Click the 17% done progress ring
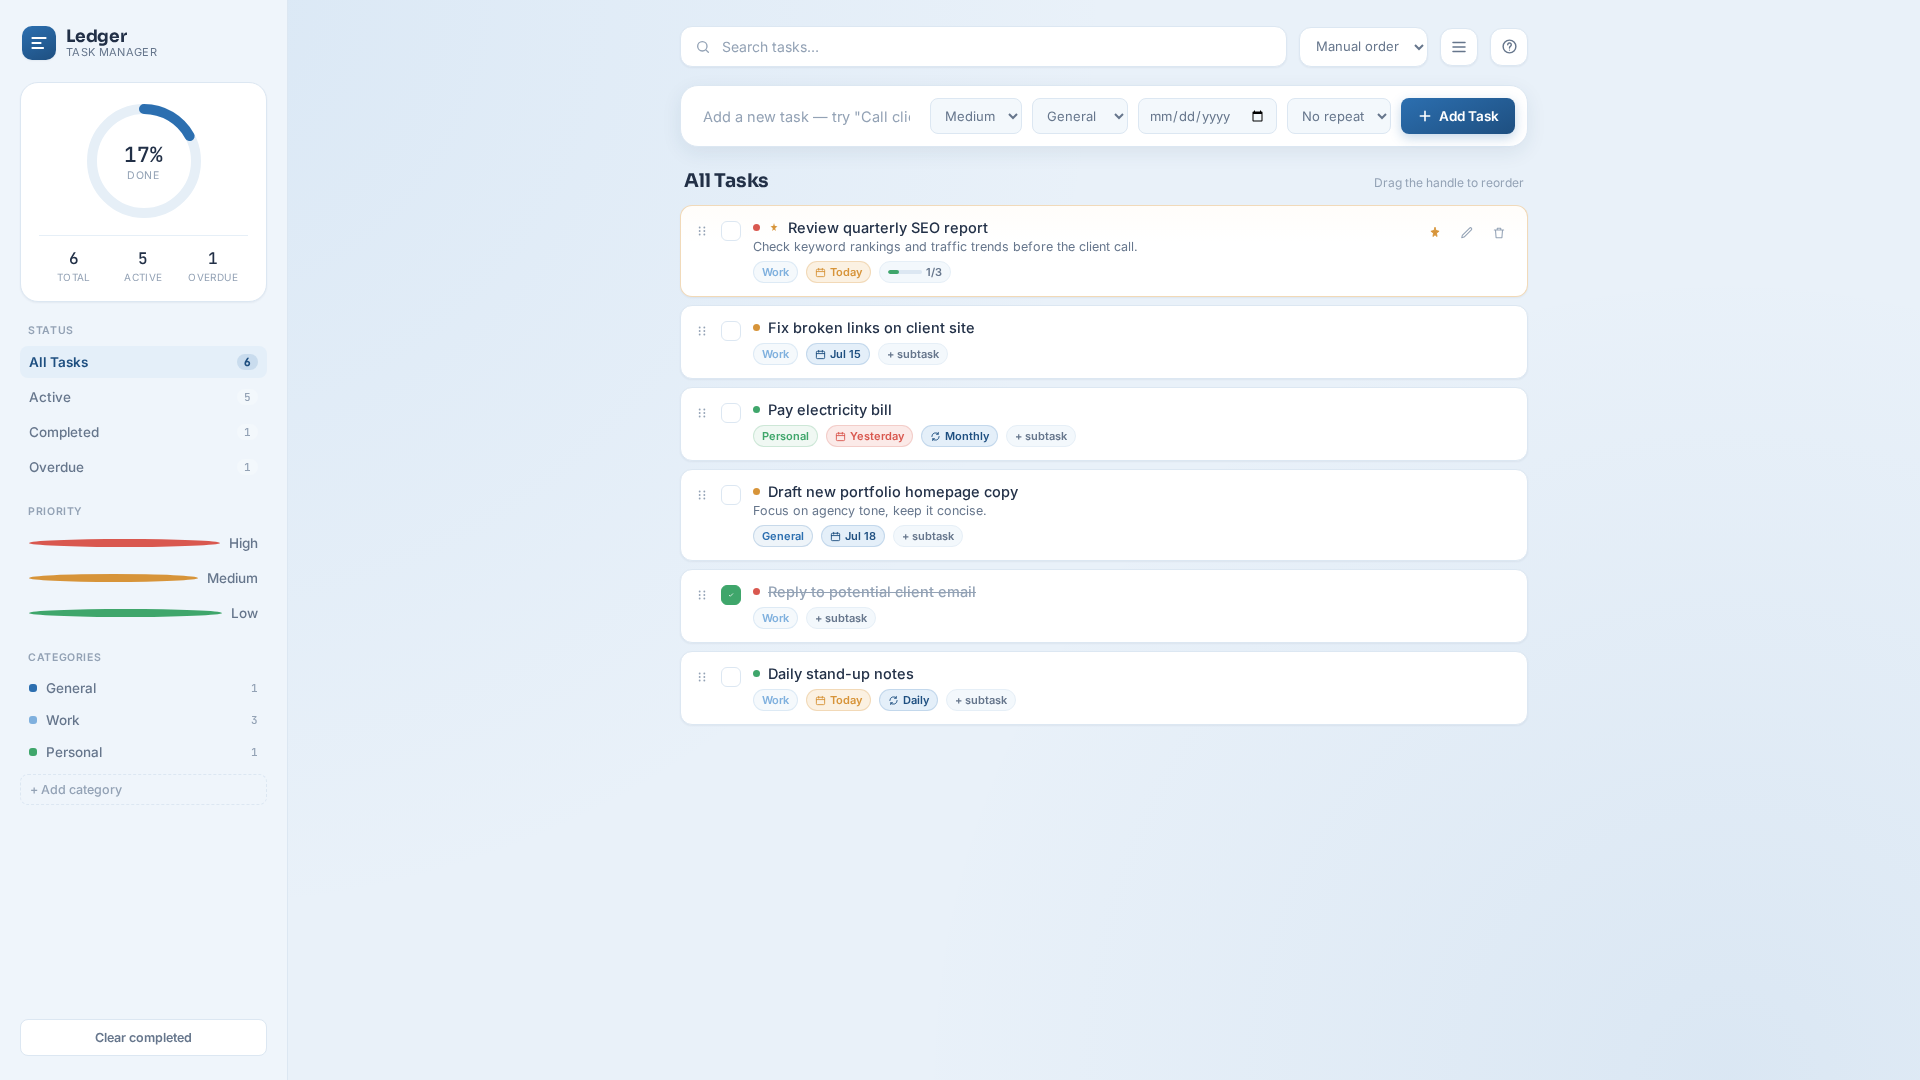This screenshot has height=1080, width=1920. tap(144, 161)
